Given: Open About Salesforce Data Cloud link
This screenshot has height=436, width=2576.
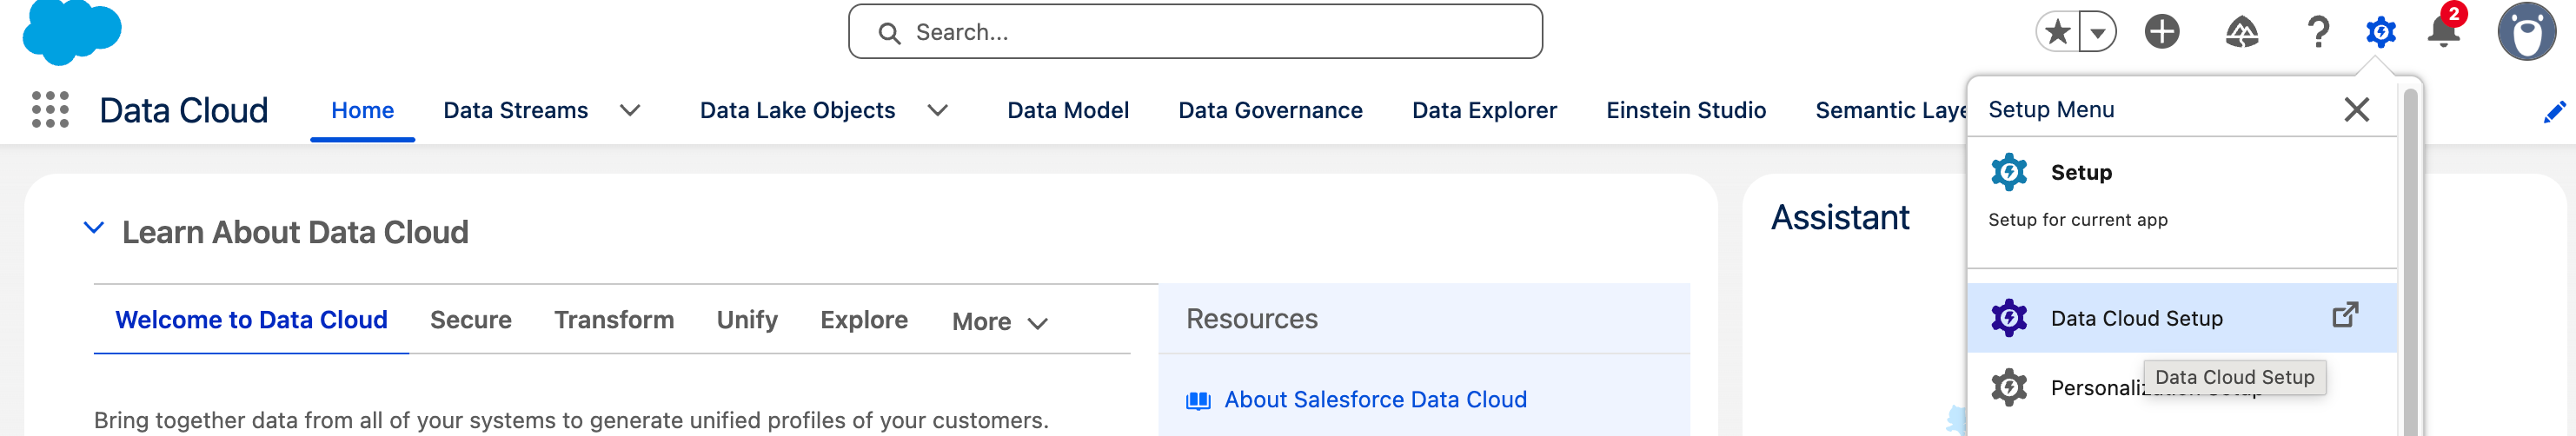Looking at the screenshot, I should click(x=1375, y=400).
